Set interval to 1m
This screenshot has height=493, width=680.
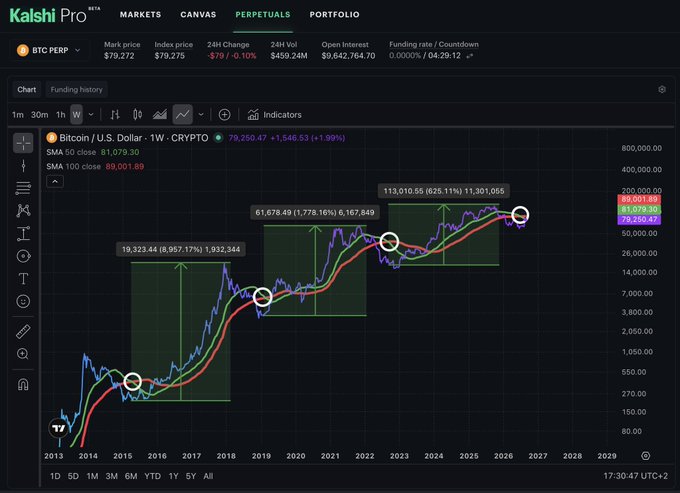pos(18,114)
